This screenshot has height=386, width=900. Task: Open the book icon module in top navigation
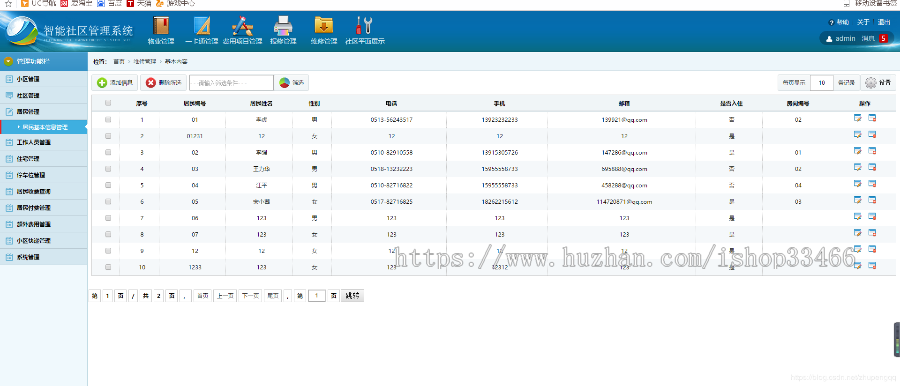click(161, 26)
